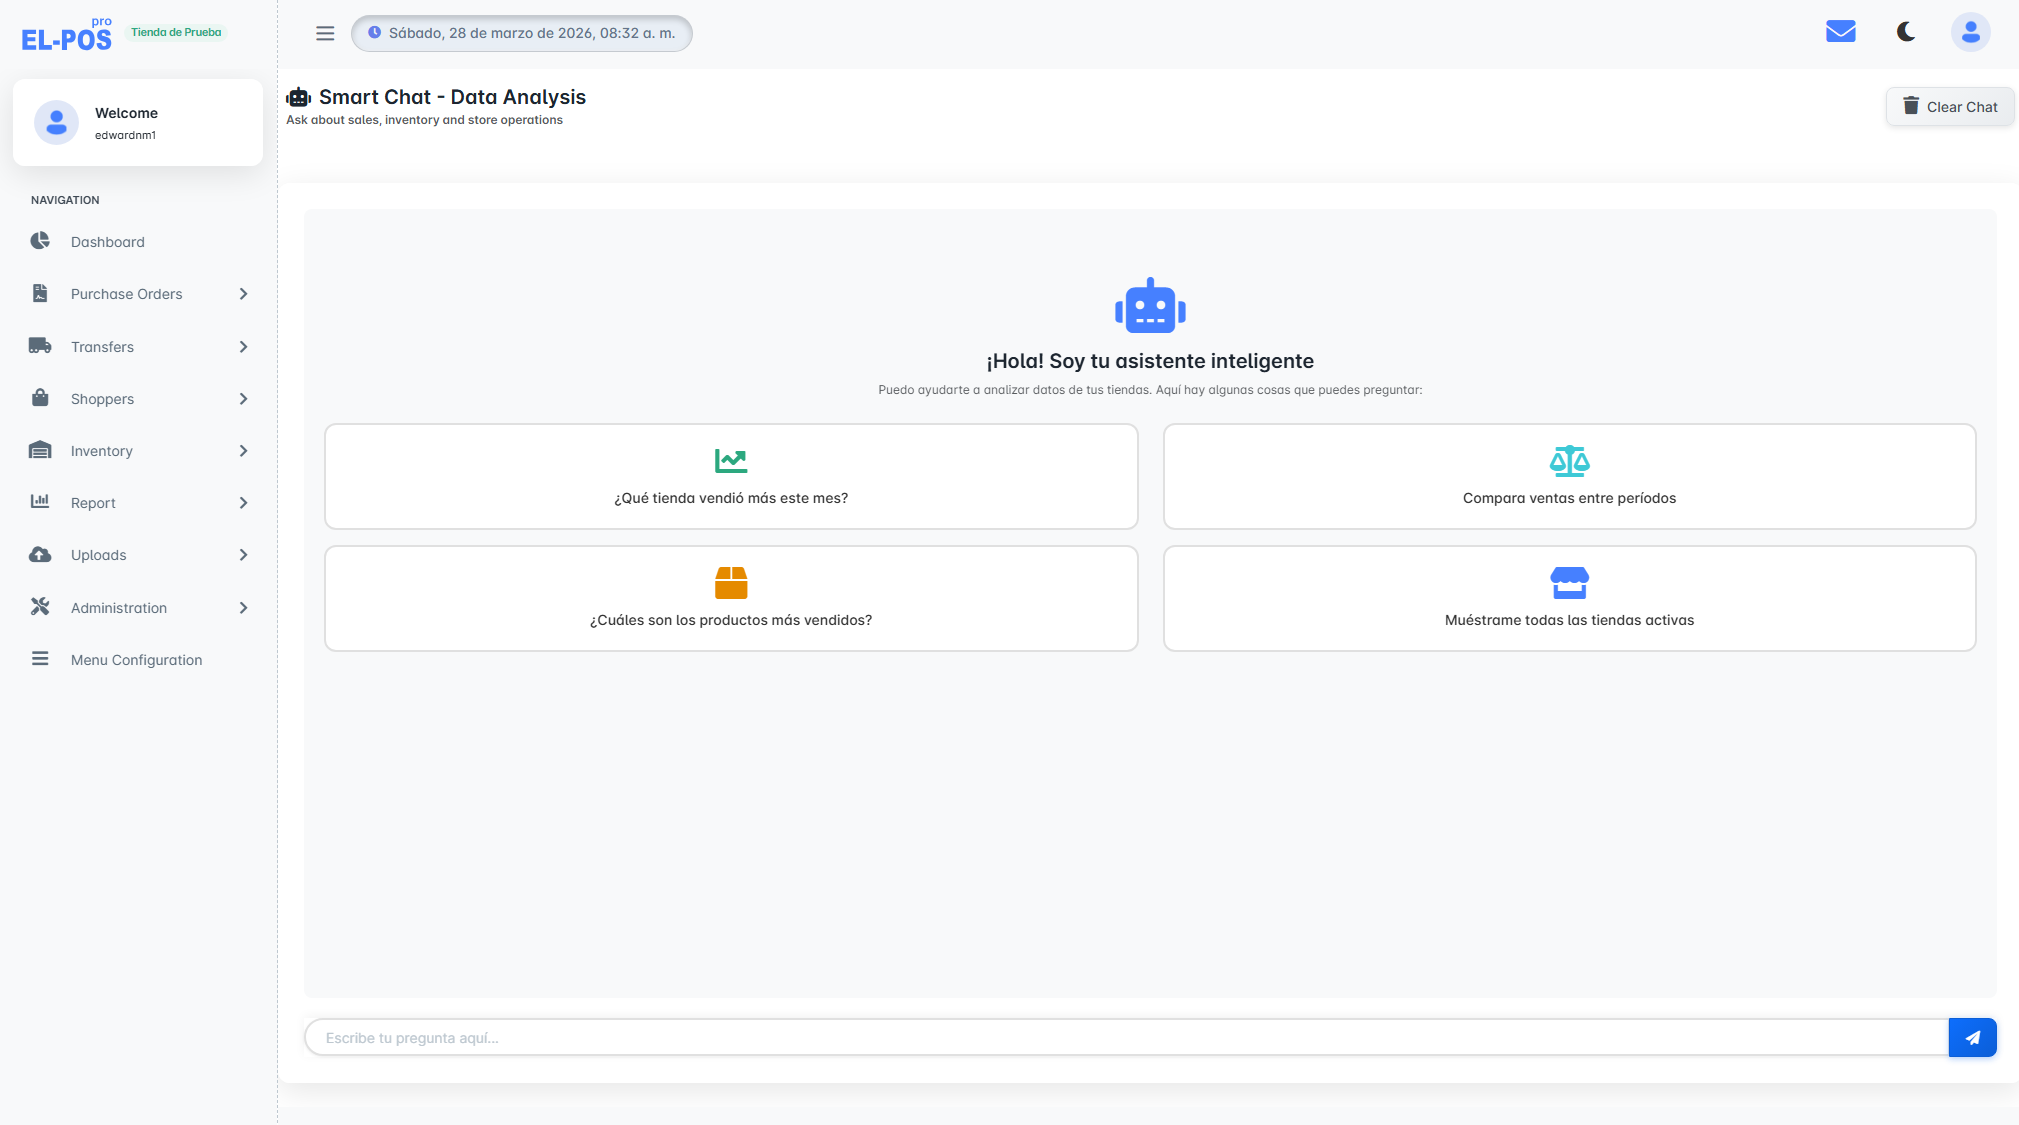Click the send paper plane icon
This screenshot has height=1125, width=2019.
[x=1972, y=1037]
